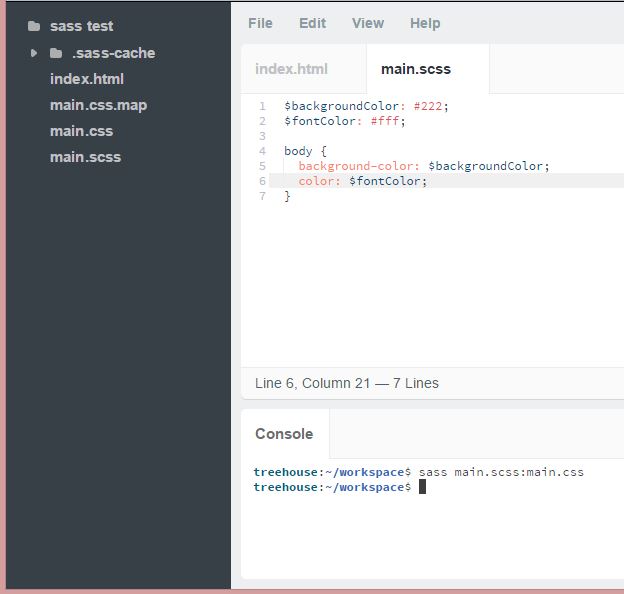Open the Help menu
Image resolution: width=624 pixels, height=594 pixels.
pos(425,23)
